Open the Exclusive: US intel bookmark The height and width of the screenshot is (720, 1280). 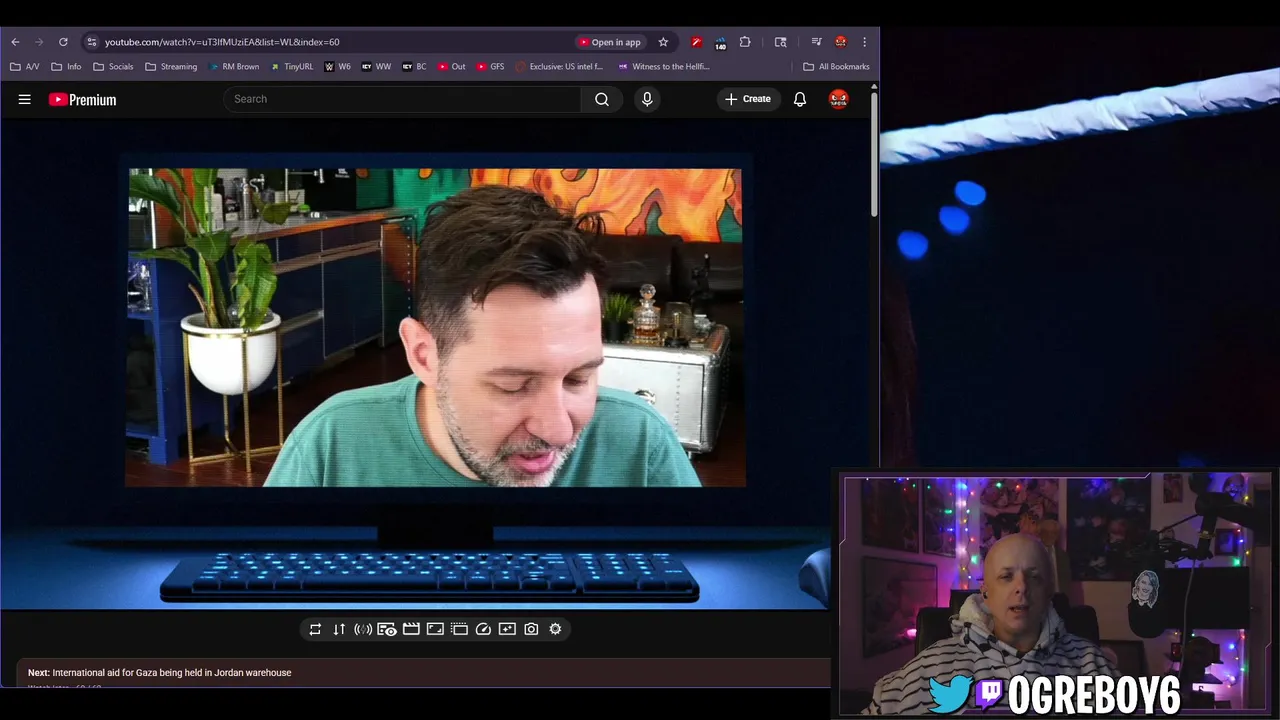(x=560, y=67)
